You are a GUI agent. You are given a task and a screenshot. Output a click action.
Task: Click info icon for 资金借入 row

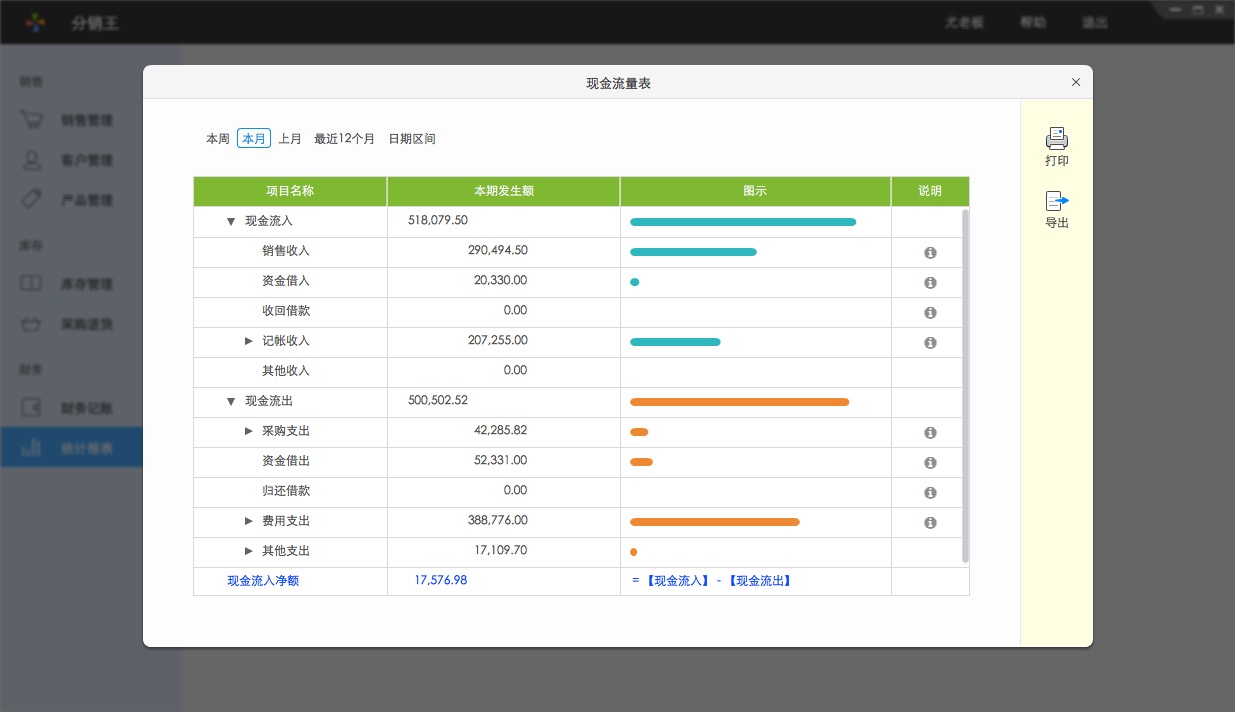pyautogui.click(x=930, y=283)
